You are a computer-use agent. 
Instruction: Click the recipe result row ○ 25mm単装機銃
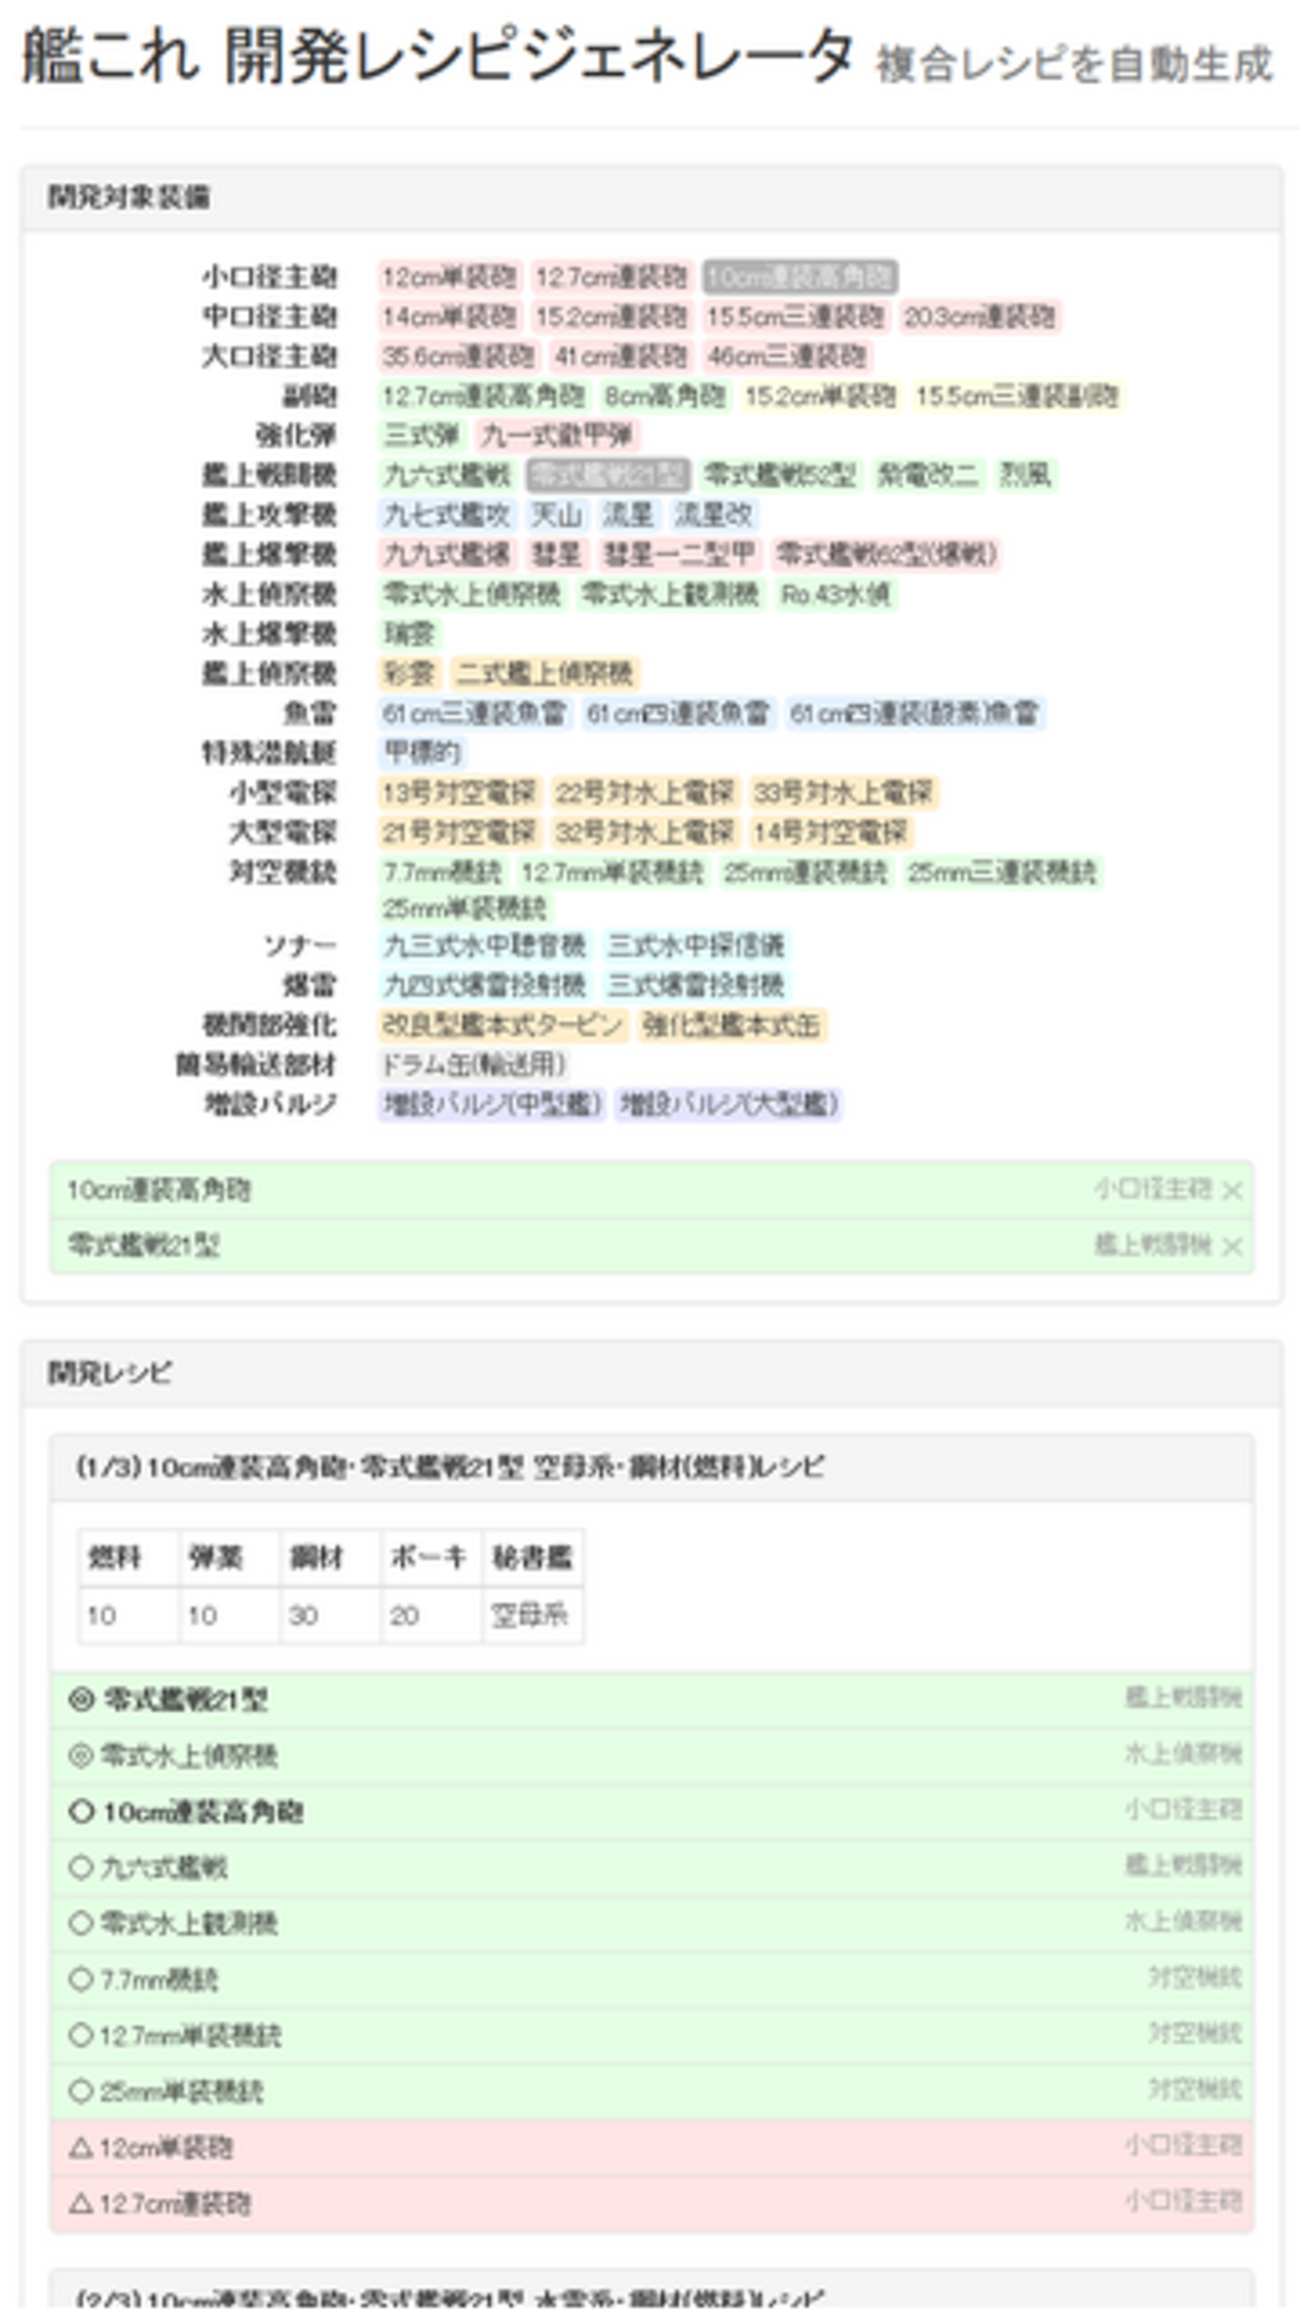pos(652,2091)
